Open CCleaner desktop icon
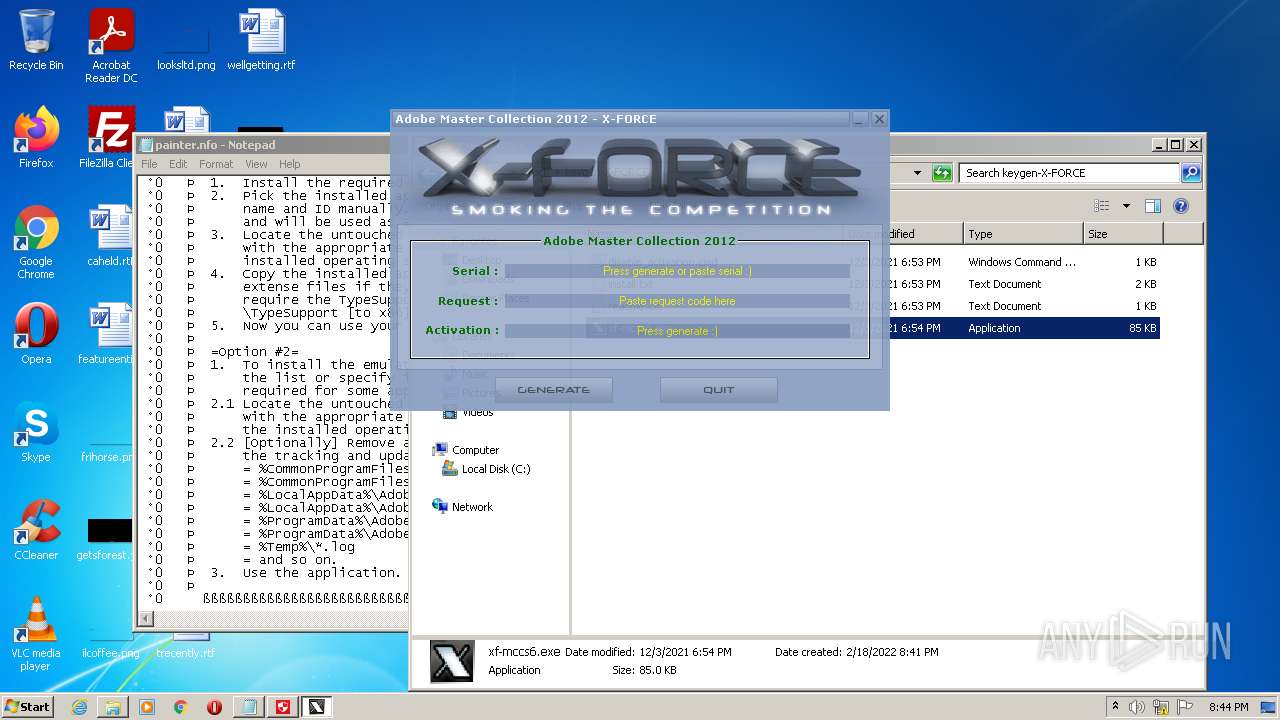The image size is (1280, 720). tap(36, 530)
